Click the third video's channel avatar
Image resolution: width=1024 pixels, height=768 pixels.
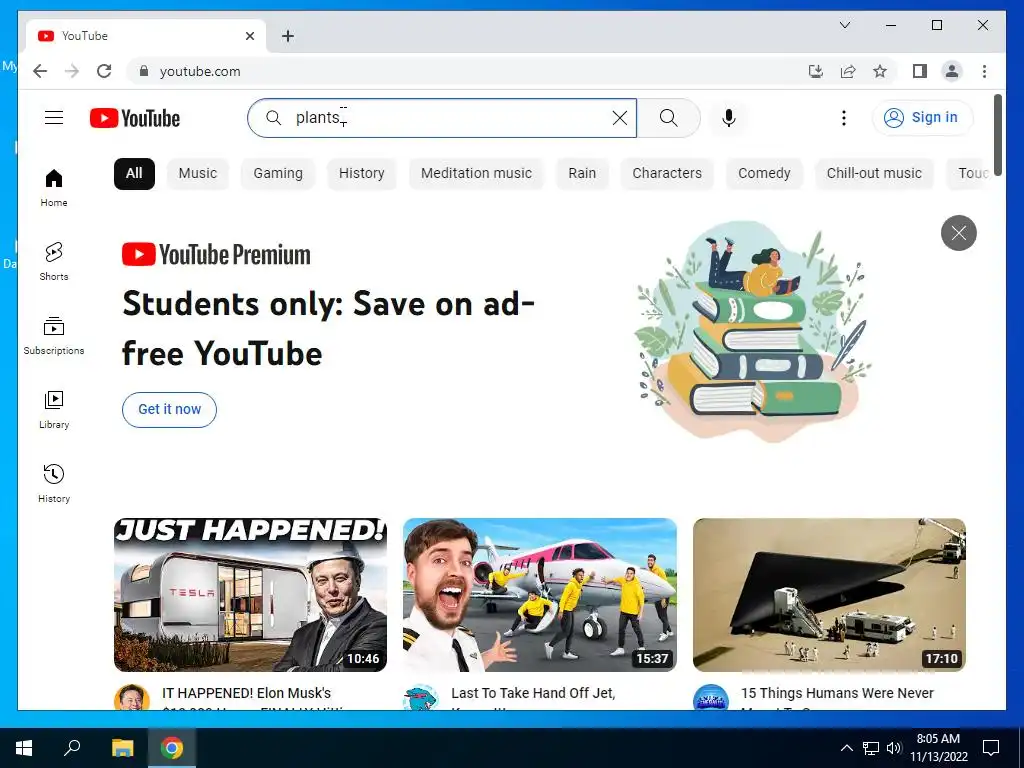point(711,697)
